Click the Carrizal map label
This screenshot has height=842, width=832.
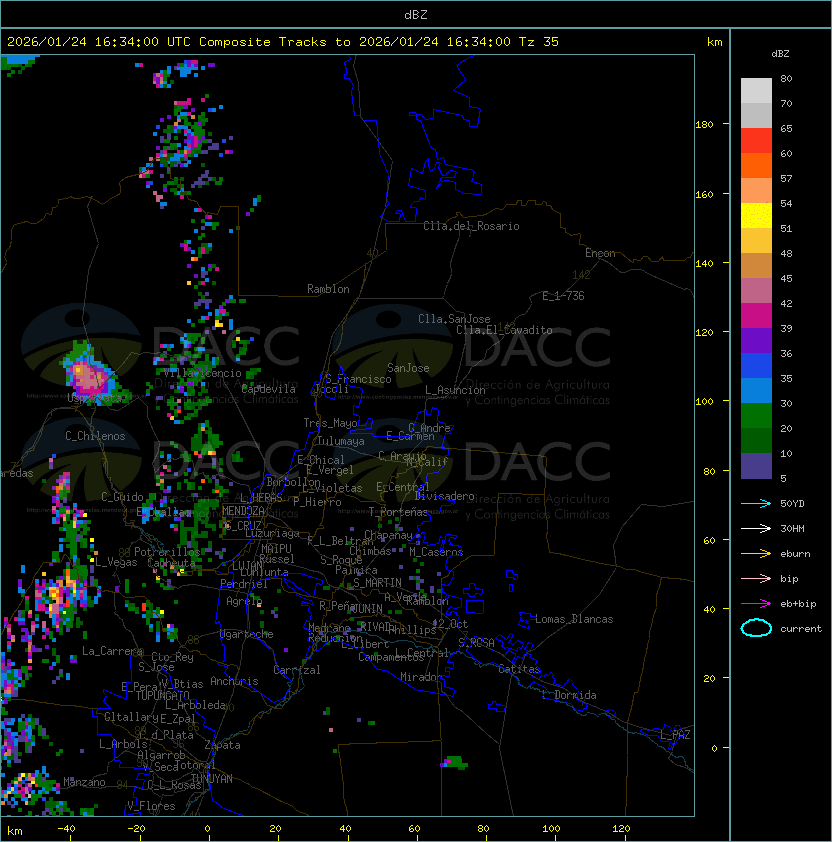(297, 670)
